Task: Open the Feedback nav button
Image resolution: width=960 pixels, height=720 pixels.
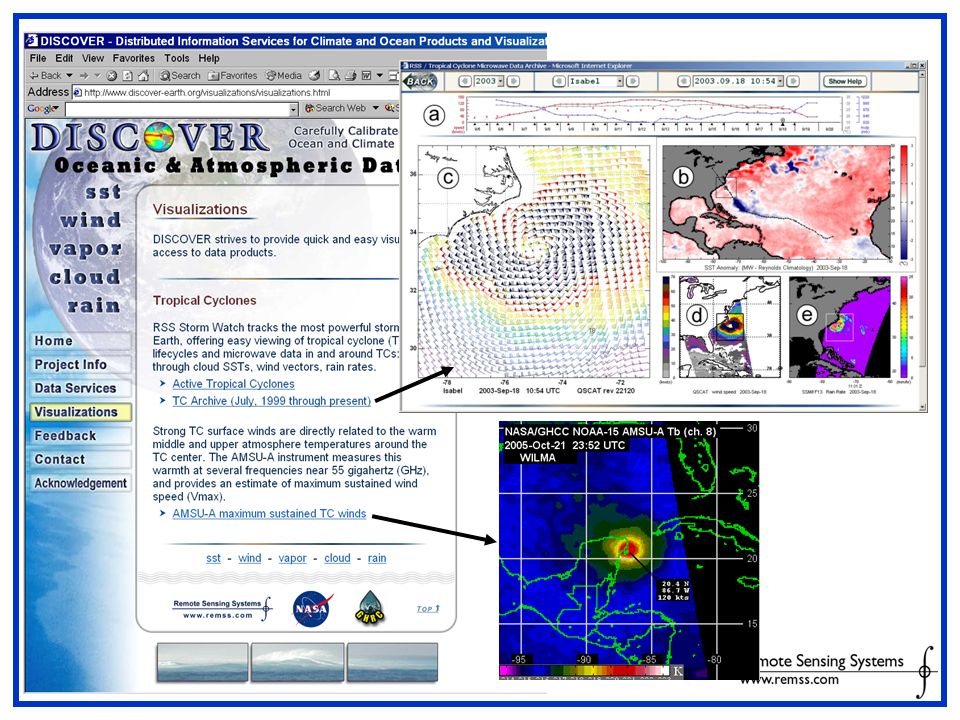Action: coord(80,436)
